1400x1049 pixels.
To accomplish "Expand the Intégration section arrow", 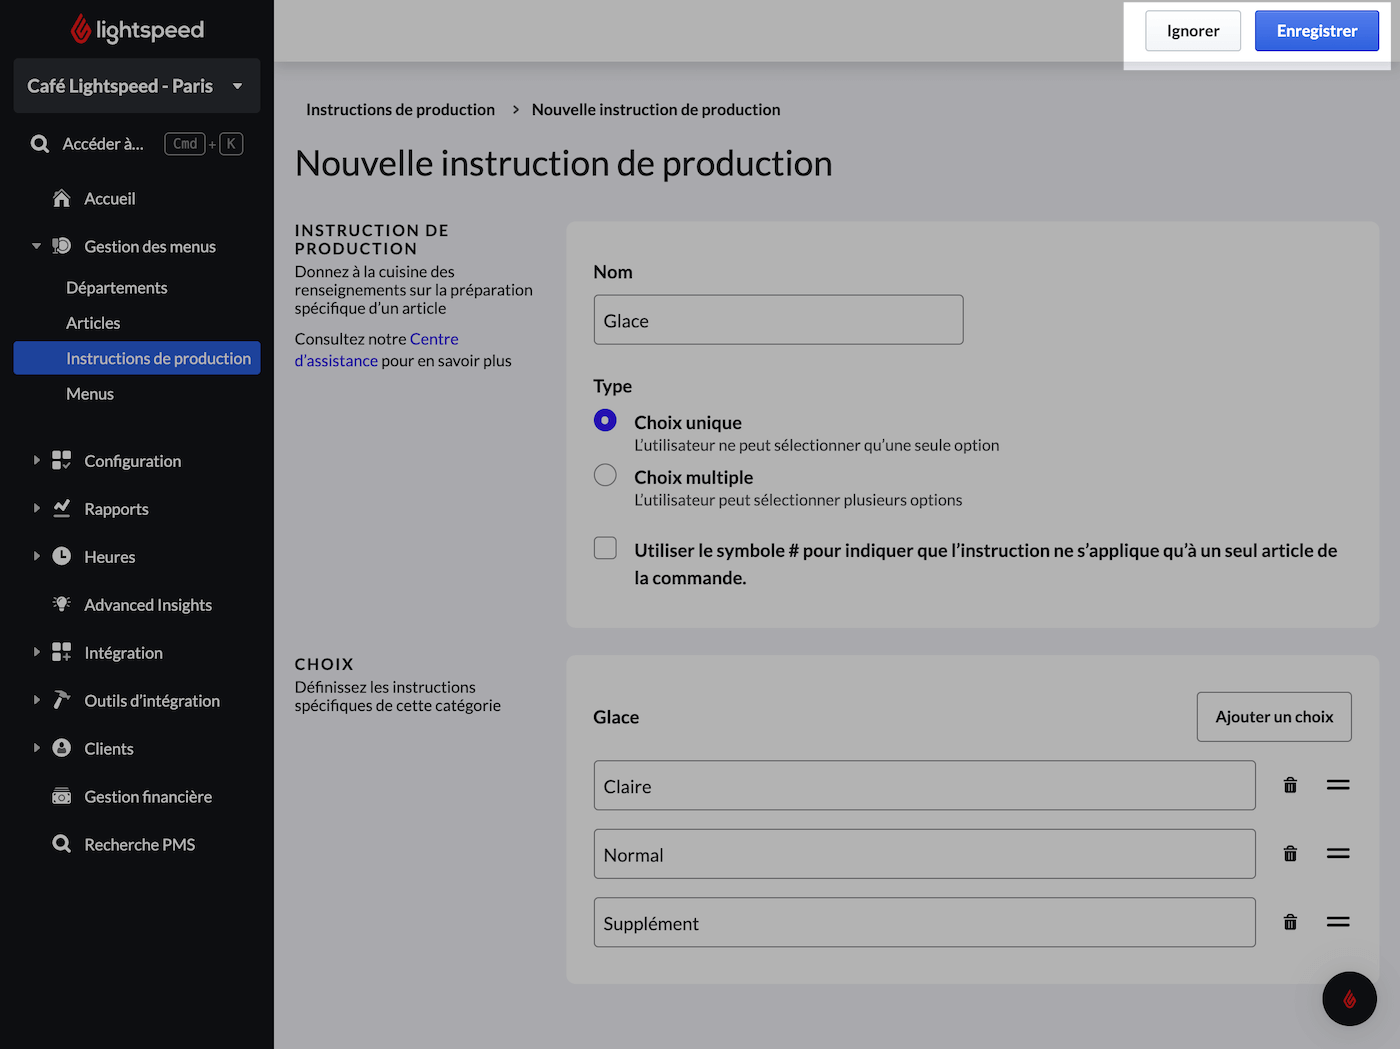I will 37,652.
